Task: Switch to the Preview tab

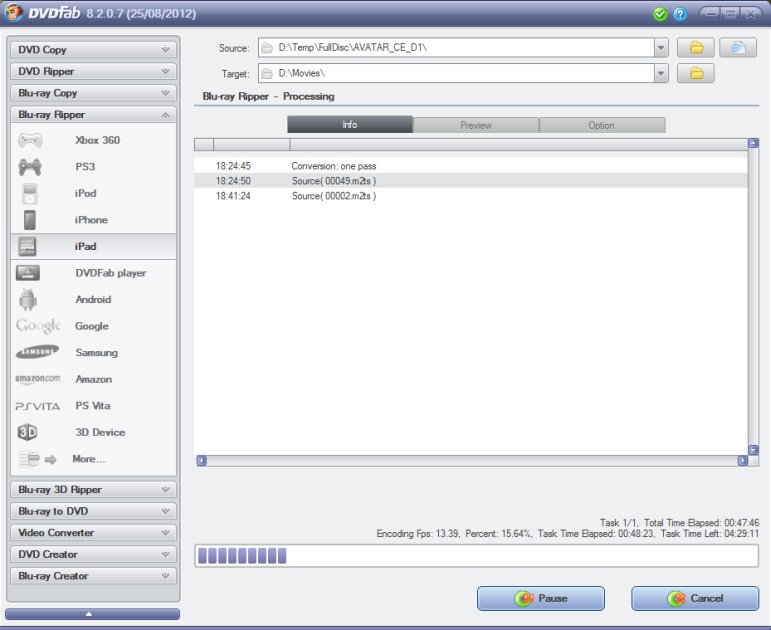Action: click(475, 125)
